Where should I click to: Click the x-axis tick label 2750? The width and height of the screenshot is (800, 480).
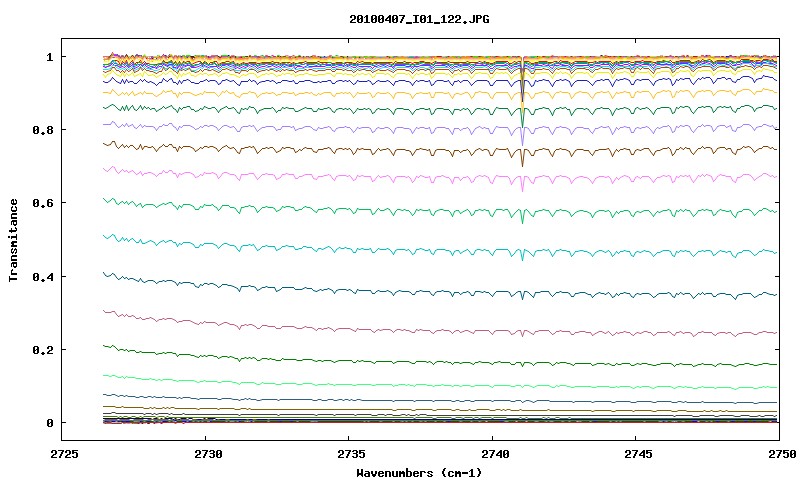click(x=781, y=454)
